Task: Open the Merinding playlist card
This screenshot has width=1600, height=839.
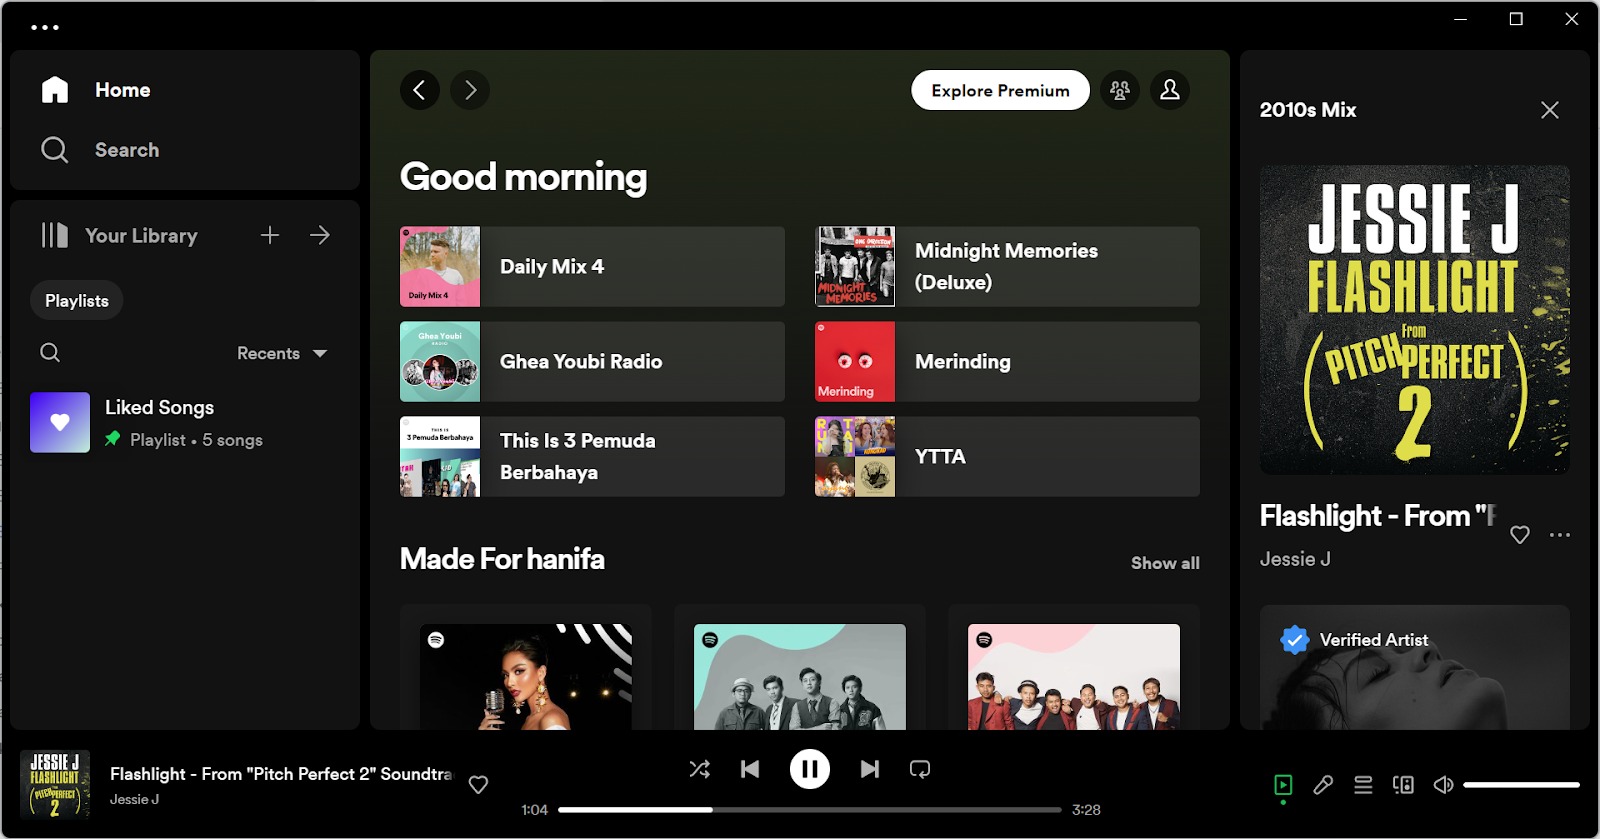Action: coord(1007,361)
